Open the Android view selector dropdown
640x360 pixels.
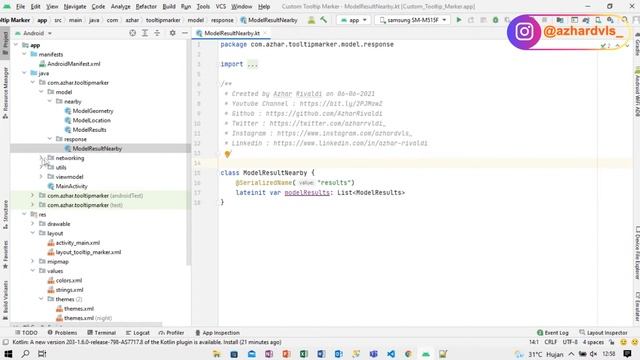pyautogui.click(x=33, y=33)
